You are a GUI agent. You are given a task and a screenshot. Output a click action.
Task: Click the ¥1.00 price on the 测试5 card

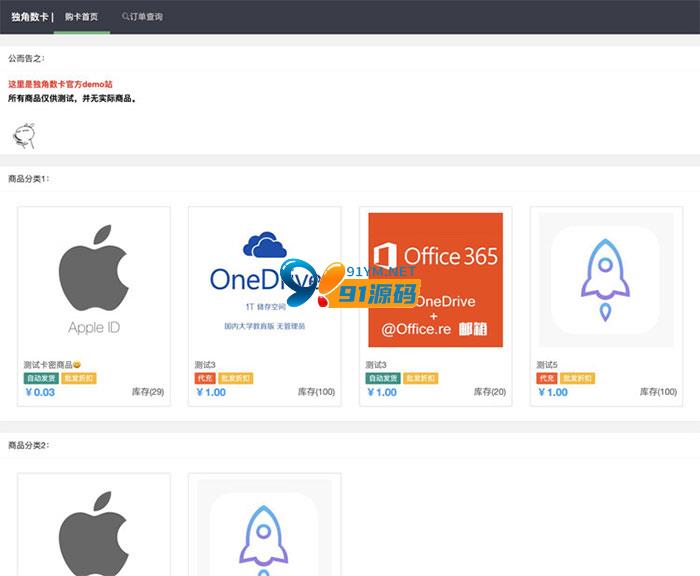[553, 392]
